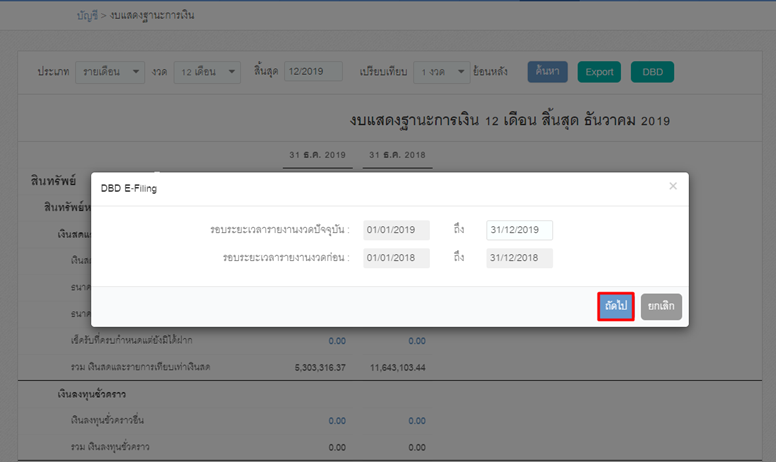This screenshot has height=462, width=776.
Task: Click the report title งบแสดงฐานะการเงิน 12 เดือน
Action: point(510,121)
